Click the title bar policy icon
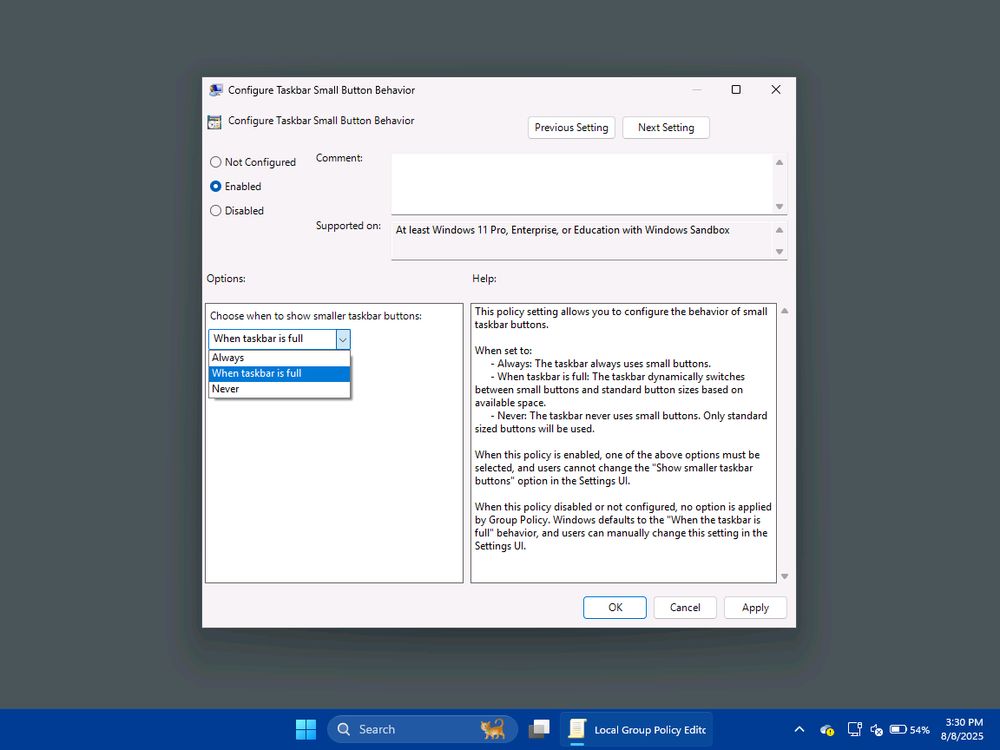The width and height of the screenshot is (1000, 750). coord(216,90)
